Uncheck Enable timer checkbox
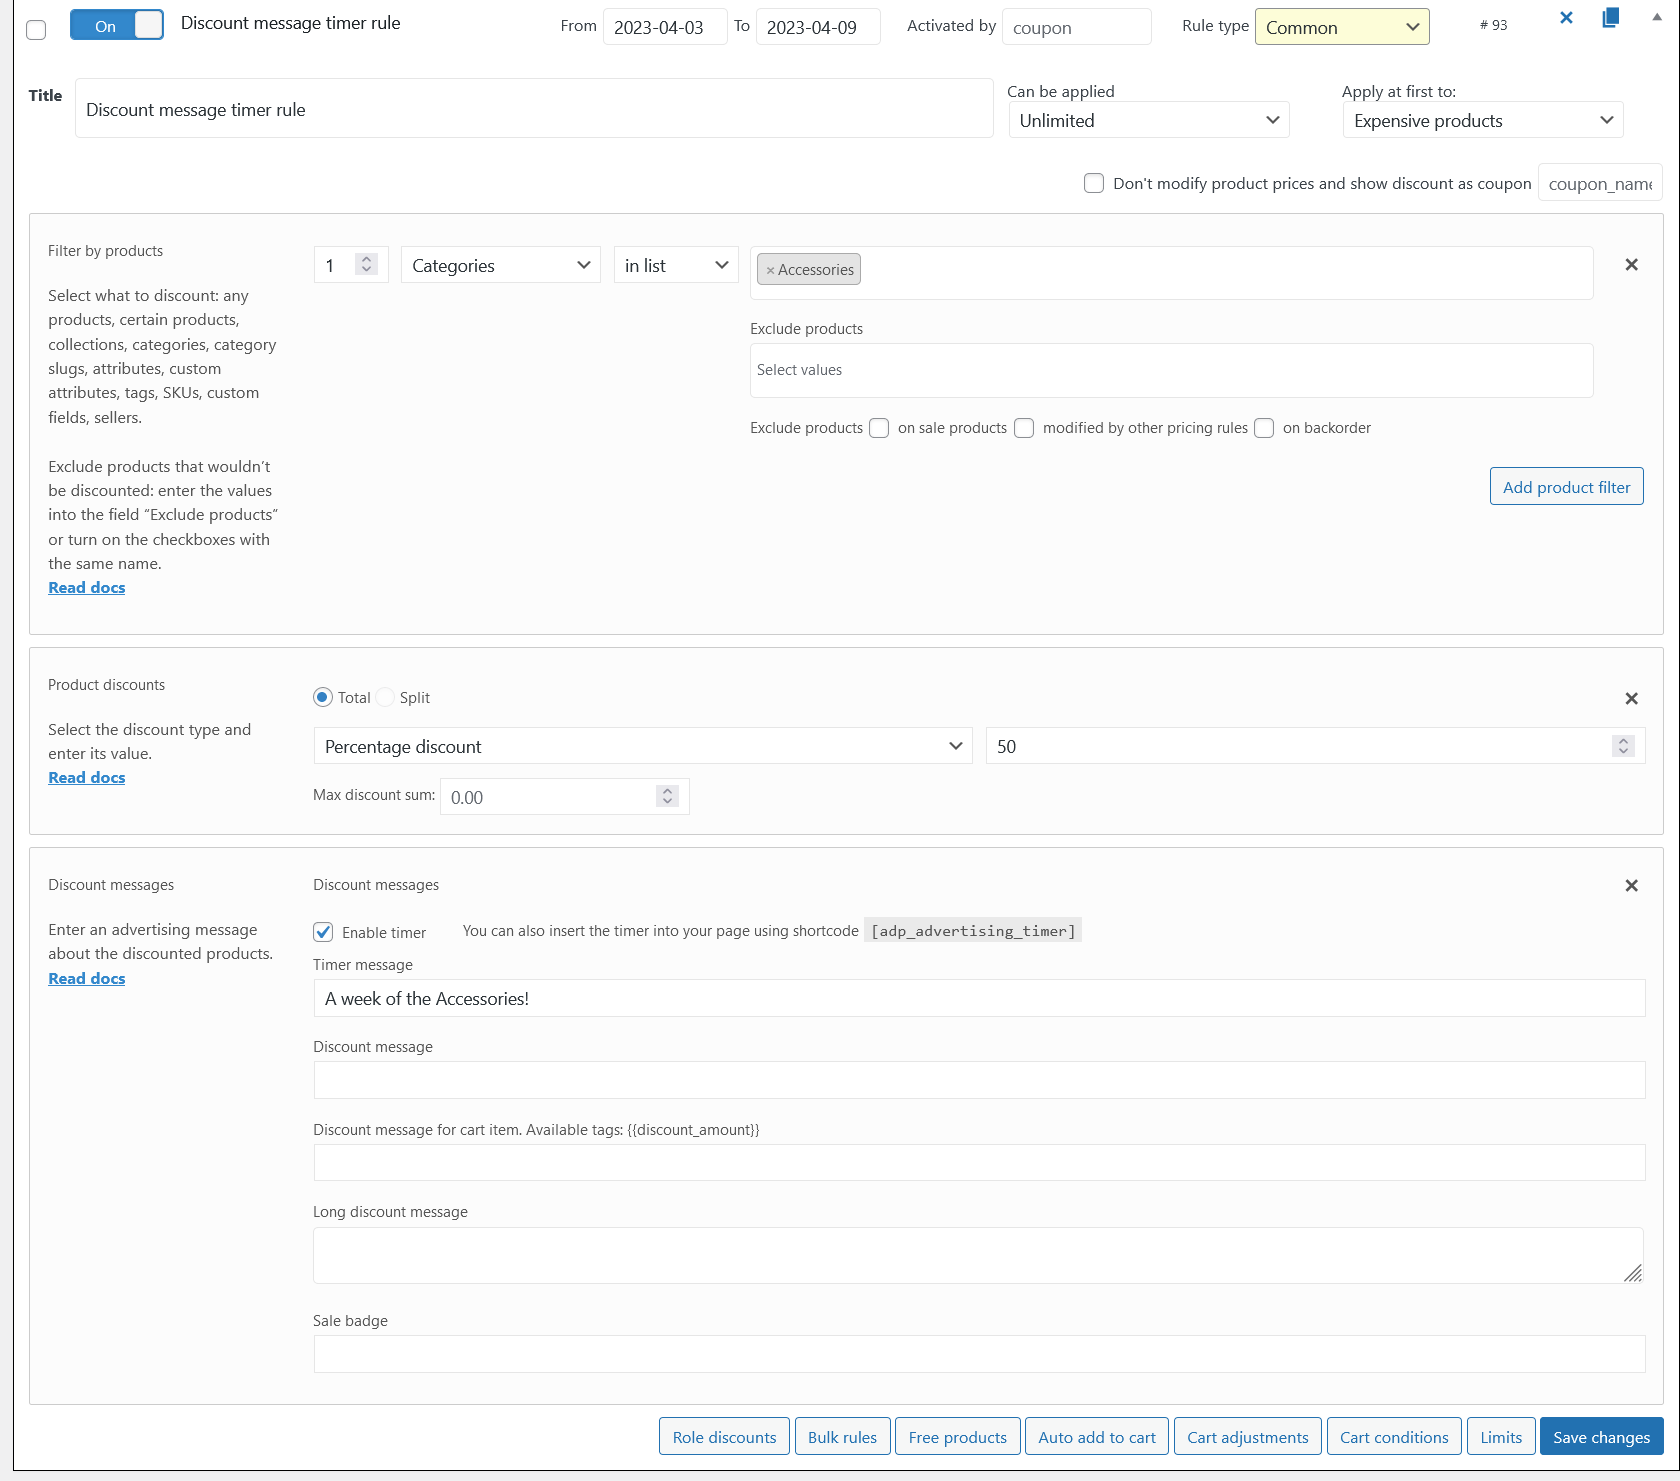Image resolution: width=1680 pixels, height=1481 pixels. click(323, 932)
